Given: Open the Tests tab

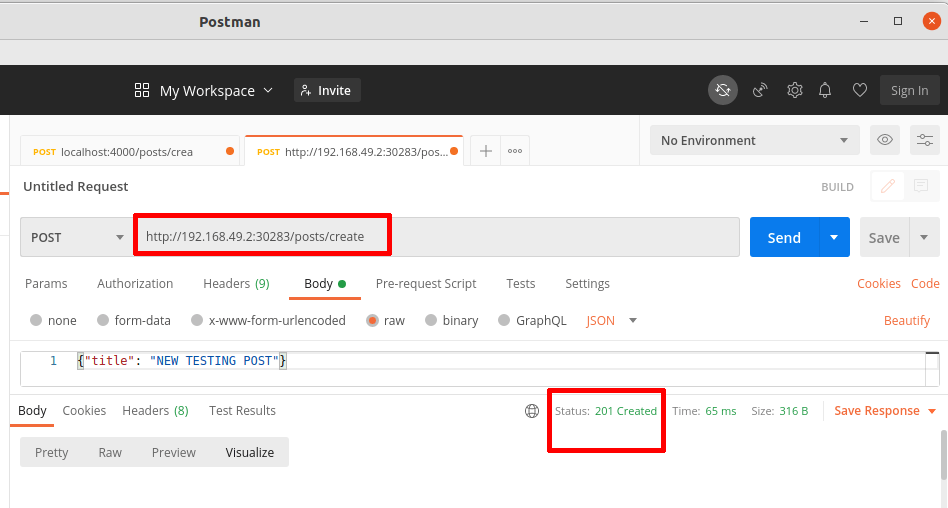Looking at the screenshot, I should tap(521, 284).
